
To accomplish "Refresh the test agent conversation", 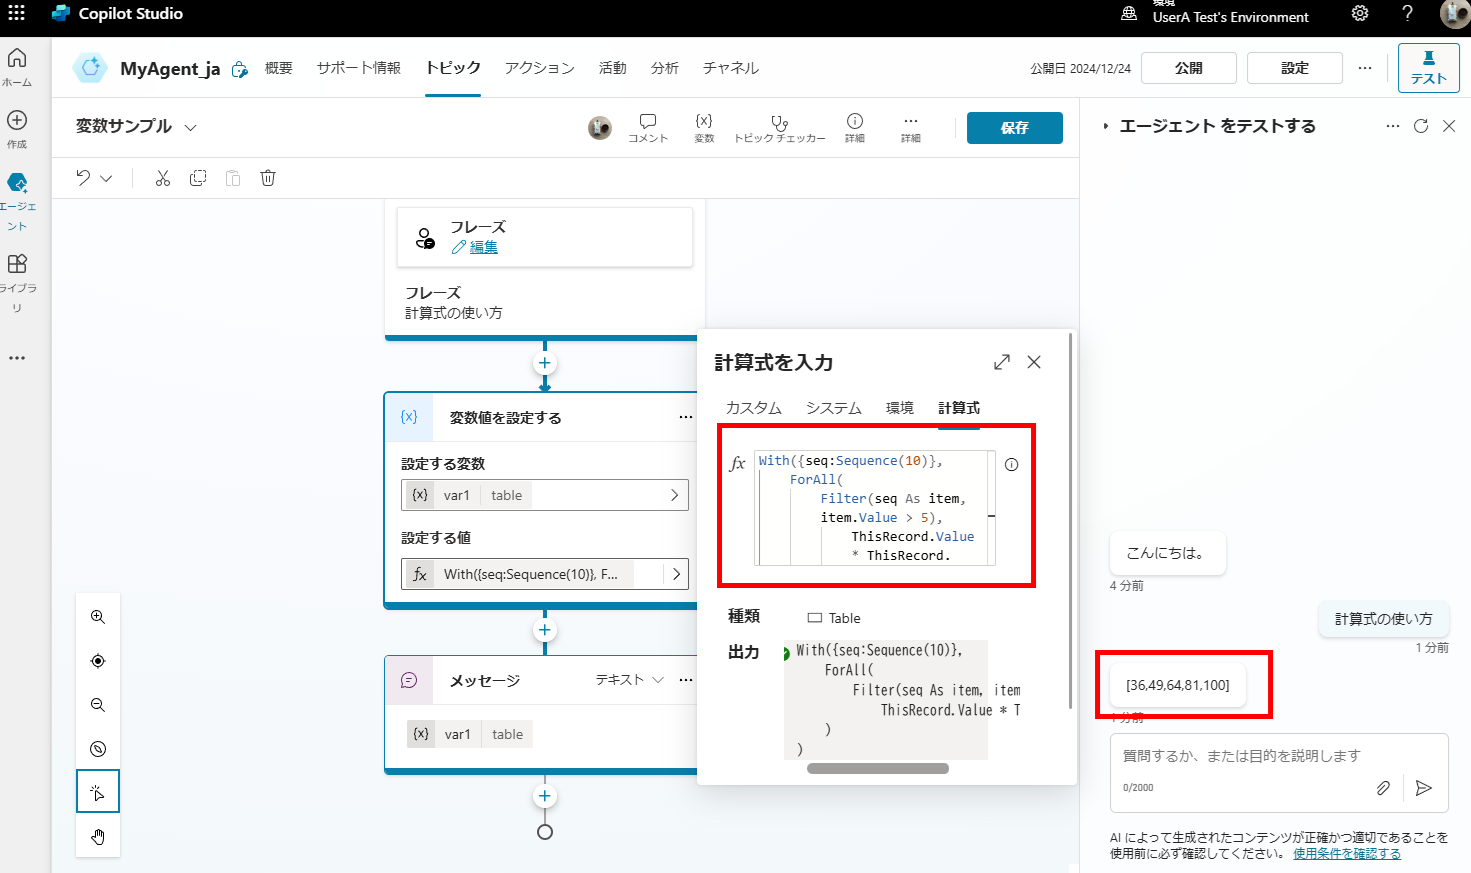I will tap(1420, 126).
